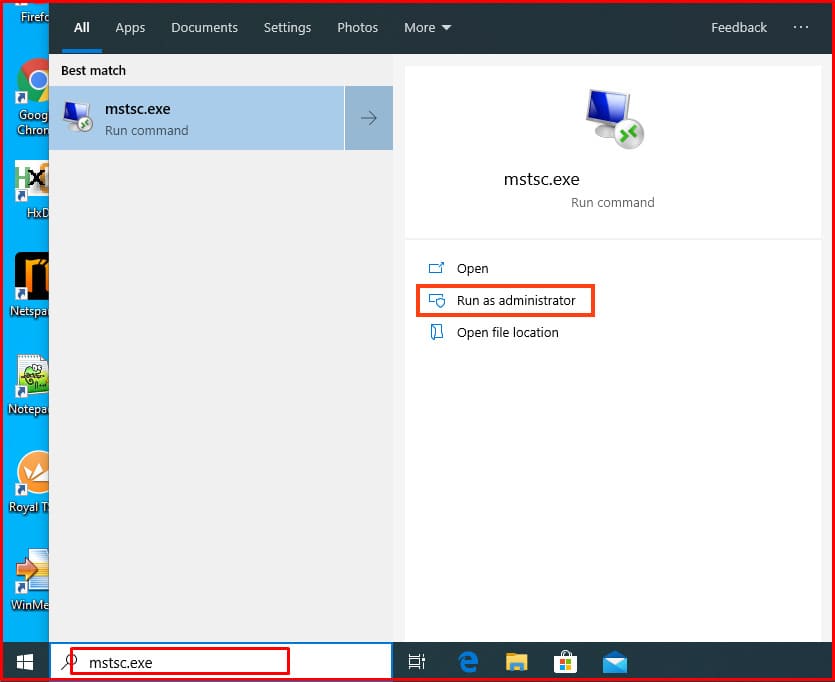Image resolution: width=835 pixels, height=682 pixels.
Task: Open the Royal TS desktop shortcut
Action: pyautogui.click(x=30, y=473)
